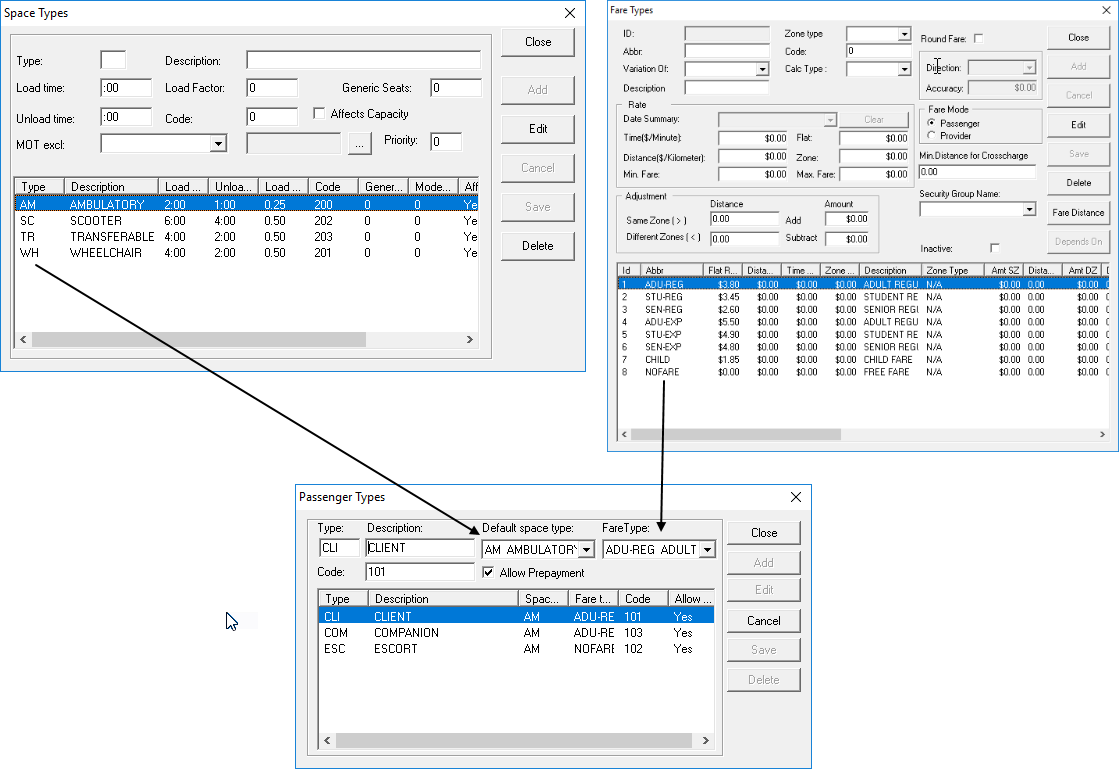The image size is (1120, 769).
Task: Click the Fare Distance button
Action: point(1078,212)
